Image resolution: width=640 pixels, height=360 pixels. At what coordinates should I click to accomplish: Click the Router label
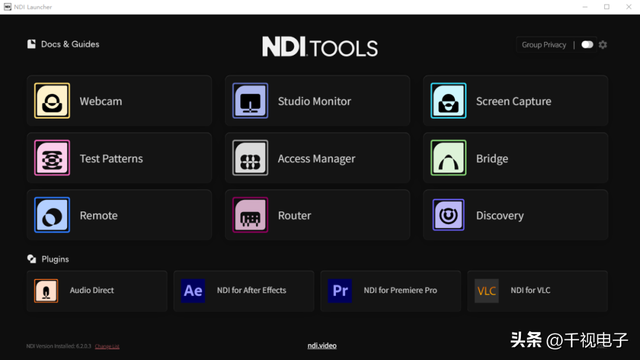click(294, 216)
